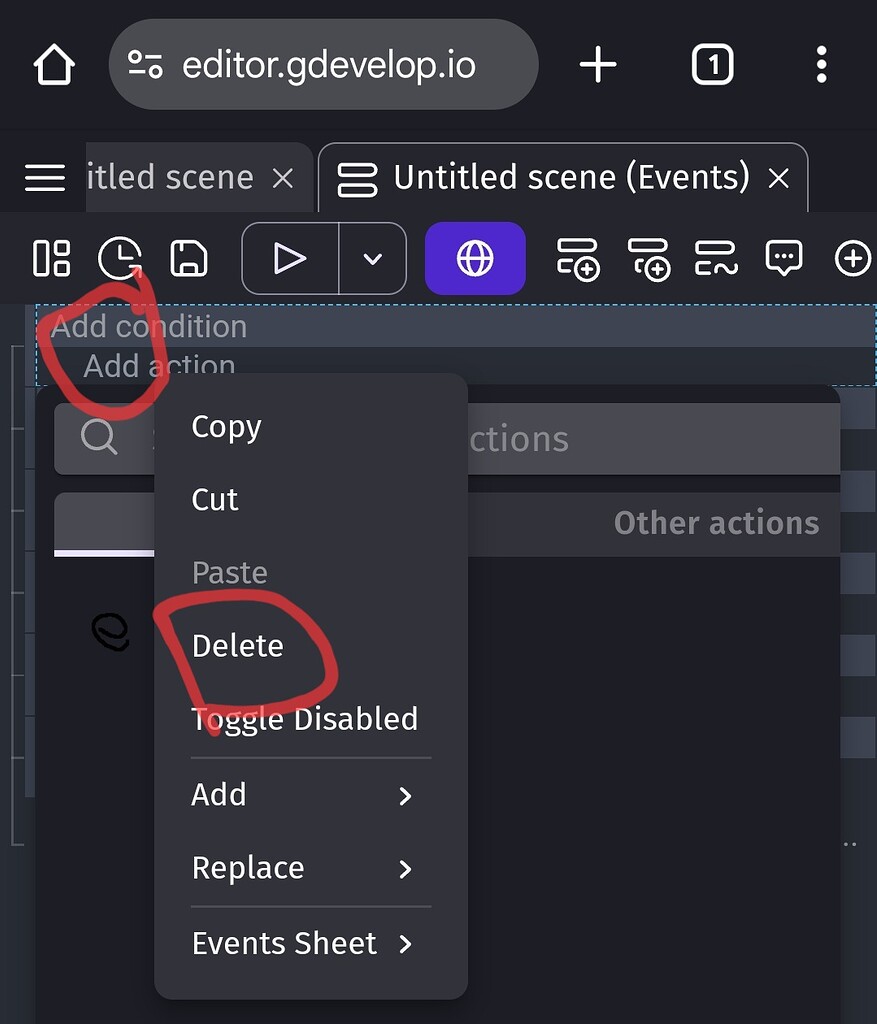877x1024 pixels.
Task: Click the layout panels icon in the toolbar
Action: (x=51, y=258)
